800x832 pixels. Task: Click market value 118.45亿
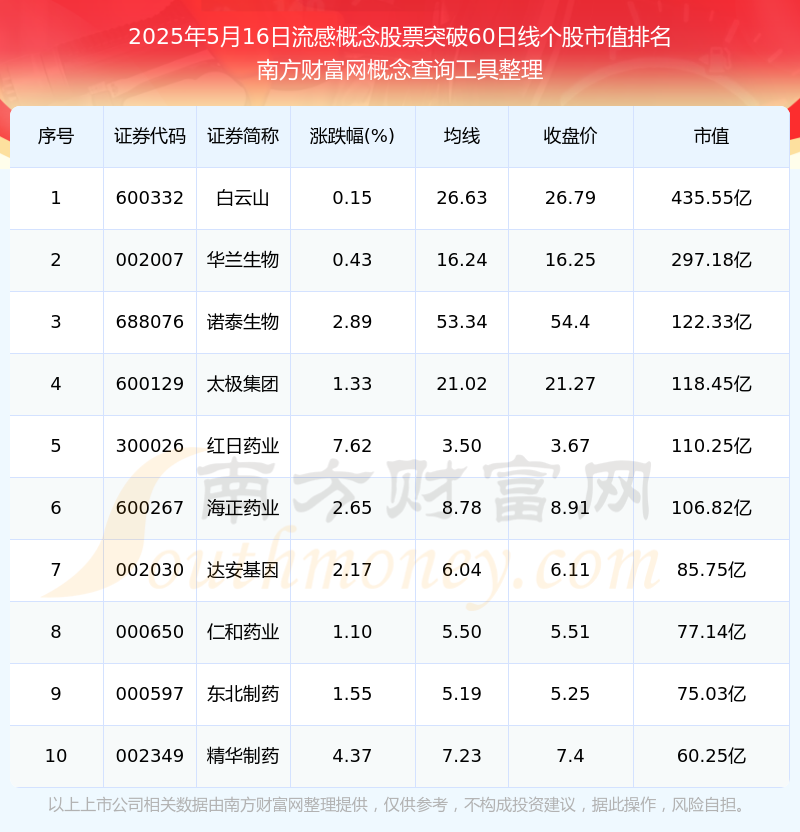pos(711,384)
